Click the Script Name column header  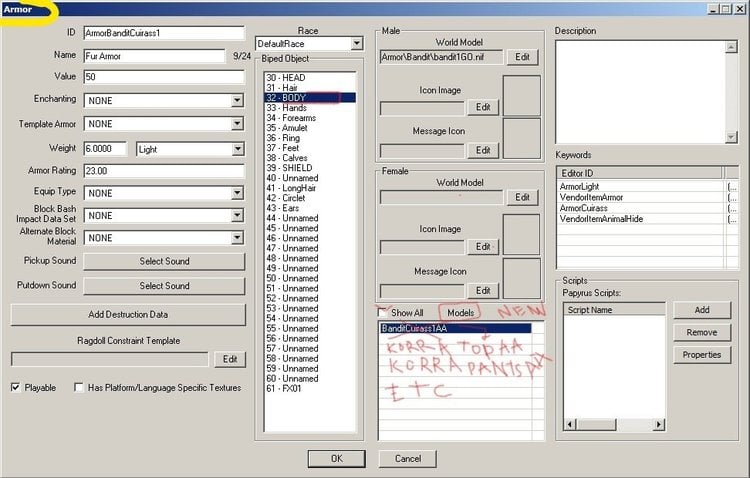614,310
